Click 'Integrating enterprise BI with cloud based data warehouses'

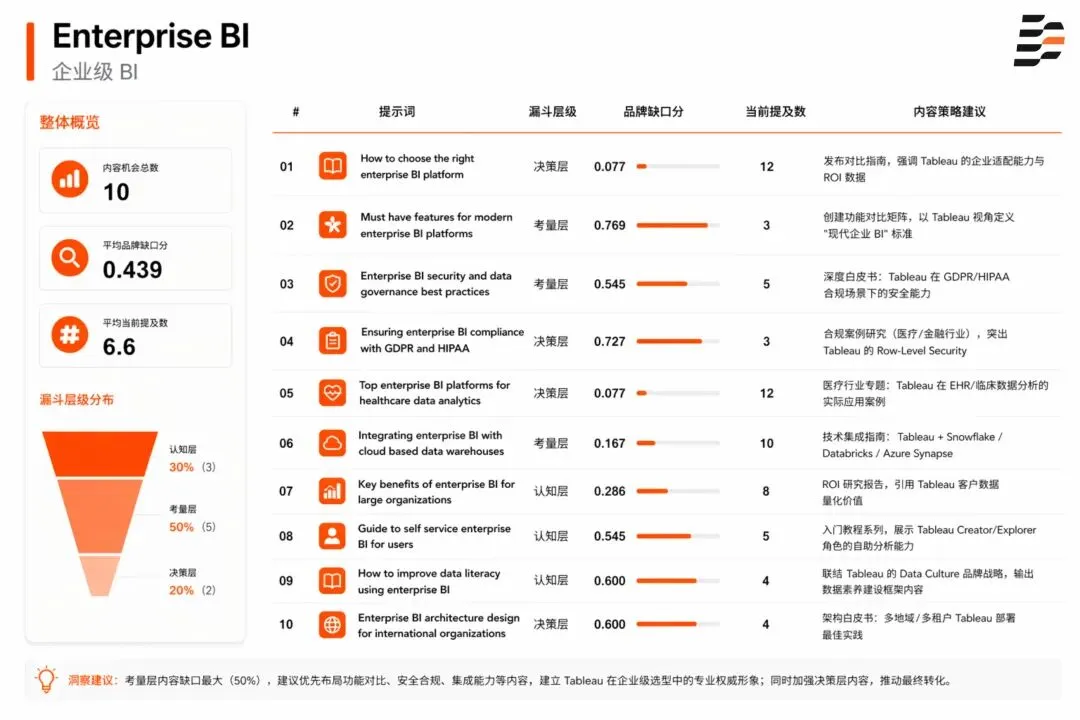(430, 443)
